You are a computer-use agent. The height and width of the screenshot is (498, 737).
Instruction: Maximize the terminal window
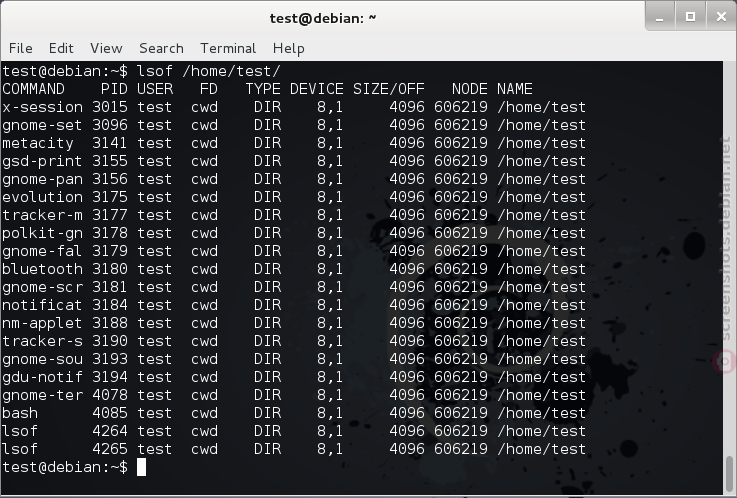[x=690, y=17]
